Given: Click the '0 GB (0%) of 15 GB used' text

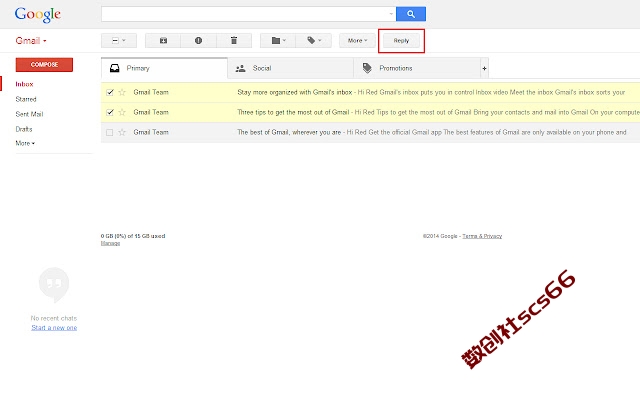Looking at the screenshot, I should point(133,236).
